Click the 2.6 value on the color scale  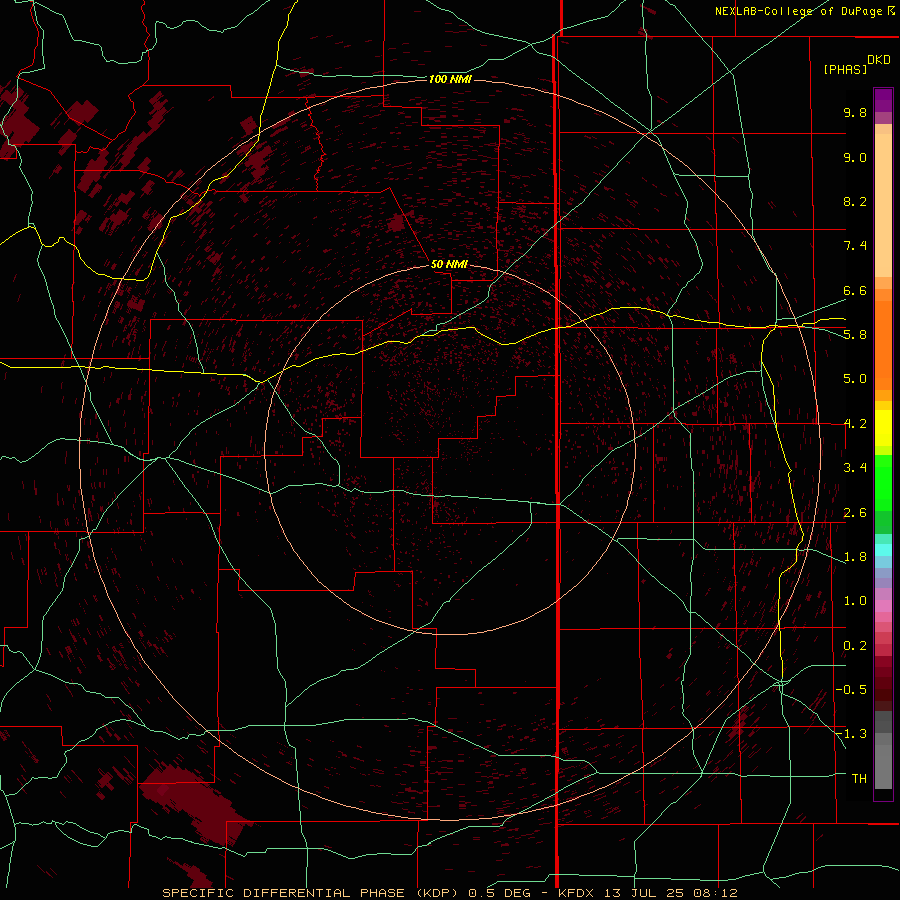855,513
